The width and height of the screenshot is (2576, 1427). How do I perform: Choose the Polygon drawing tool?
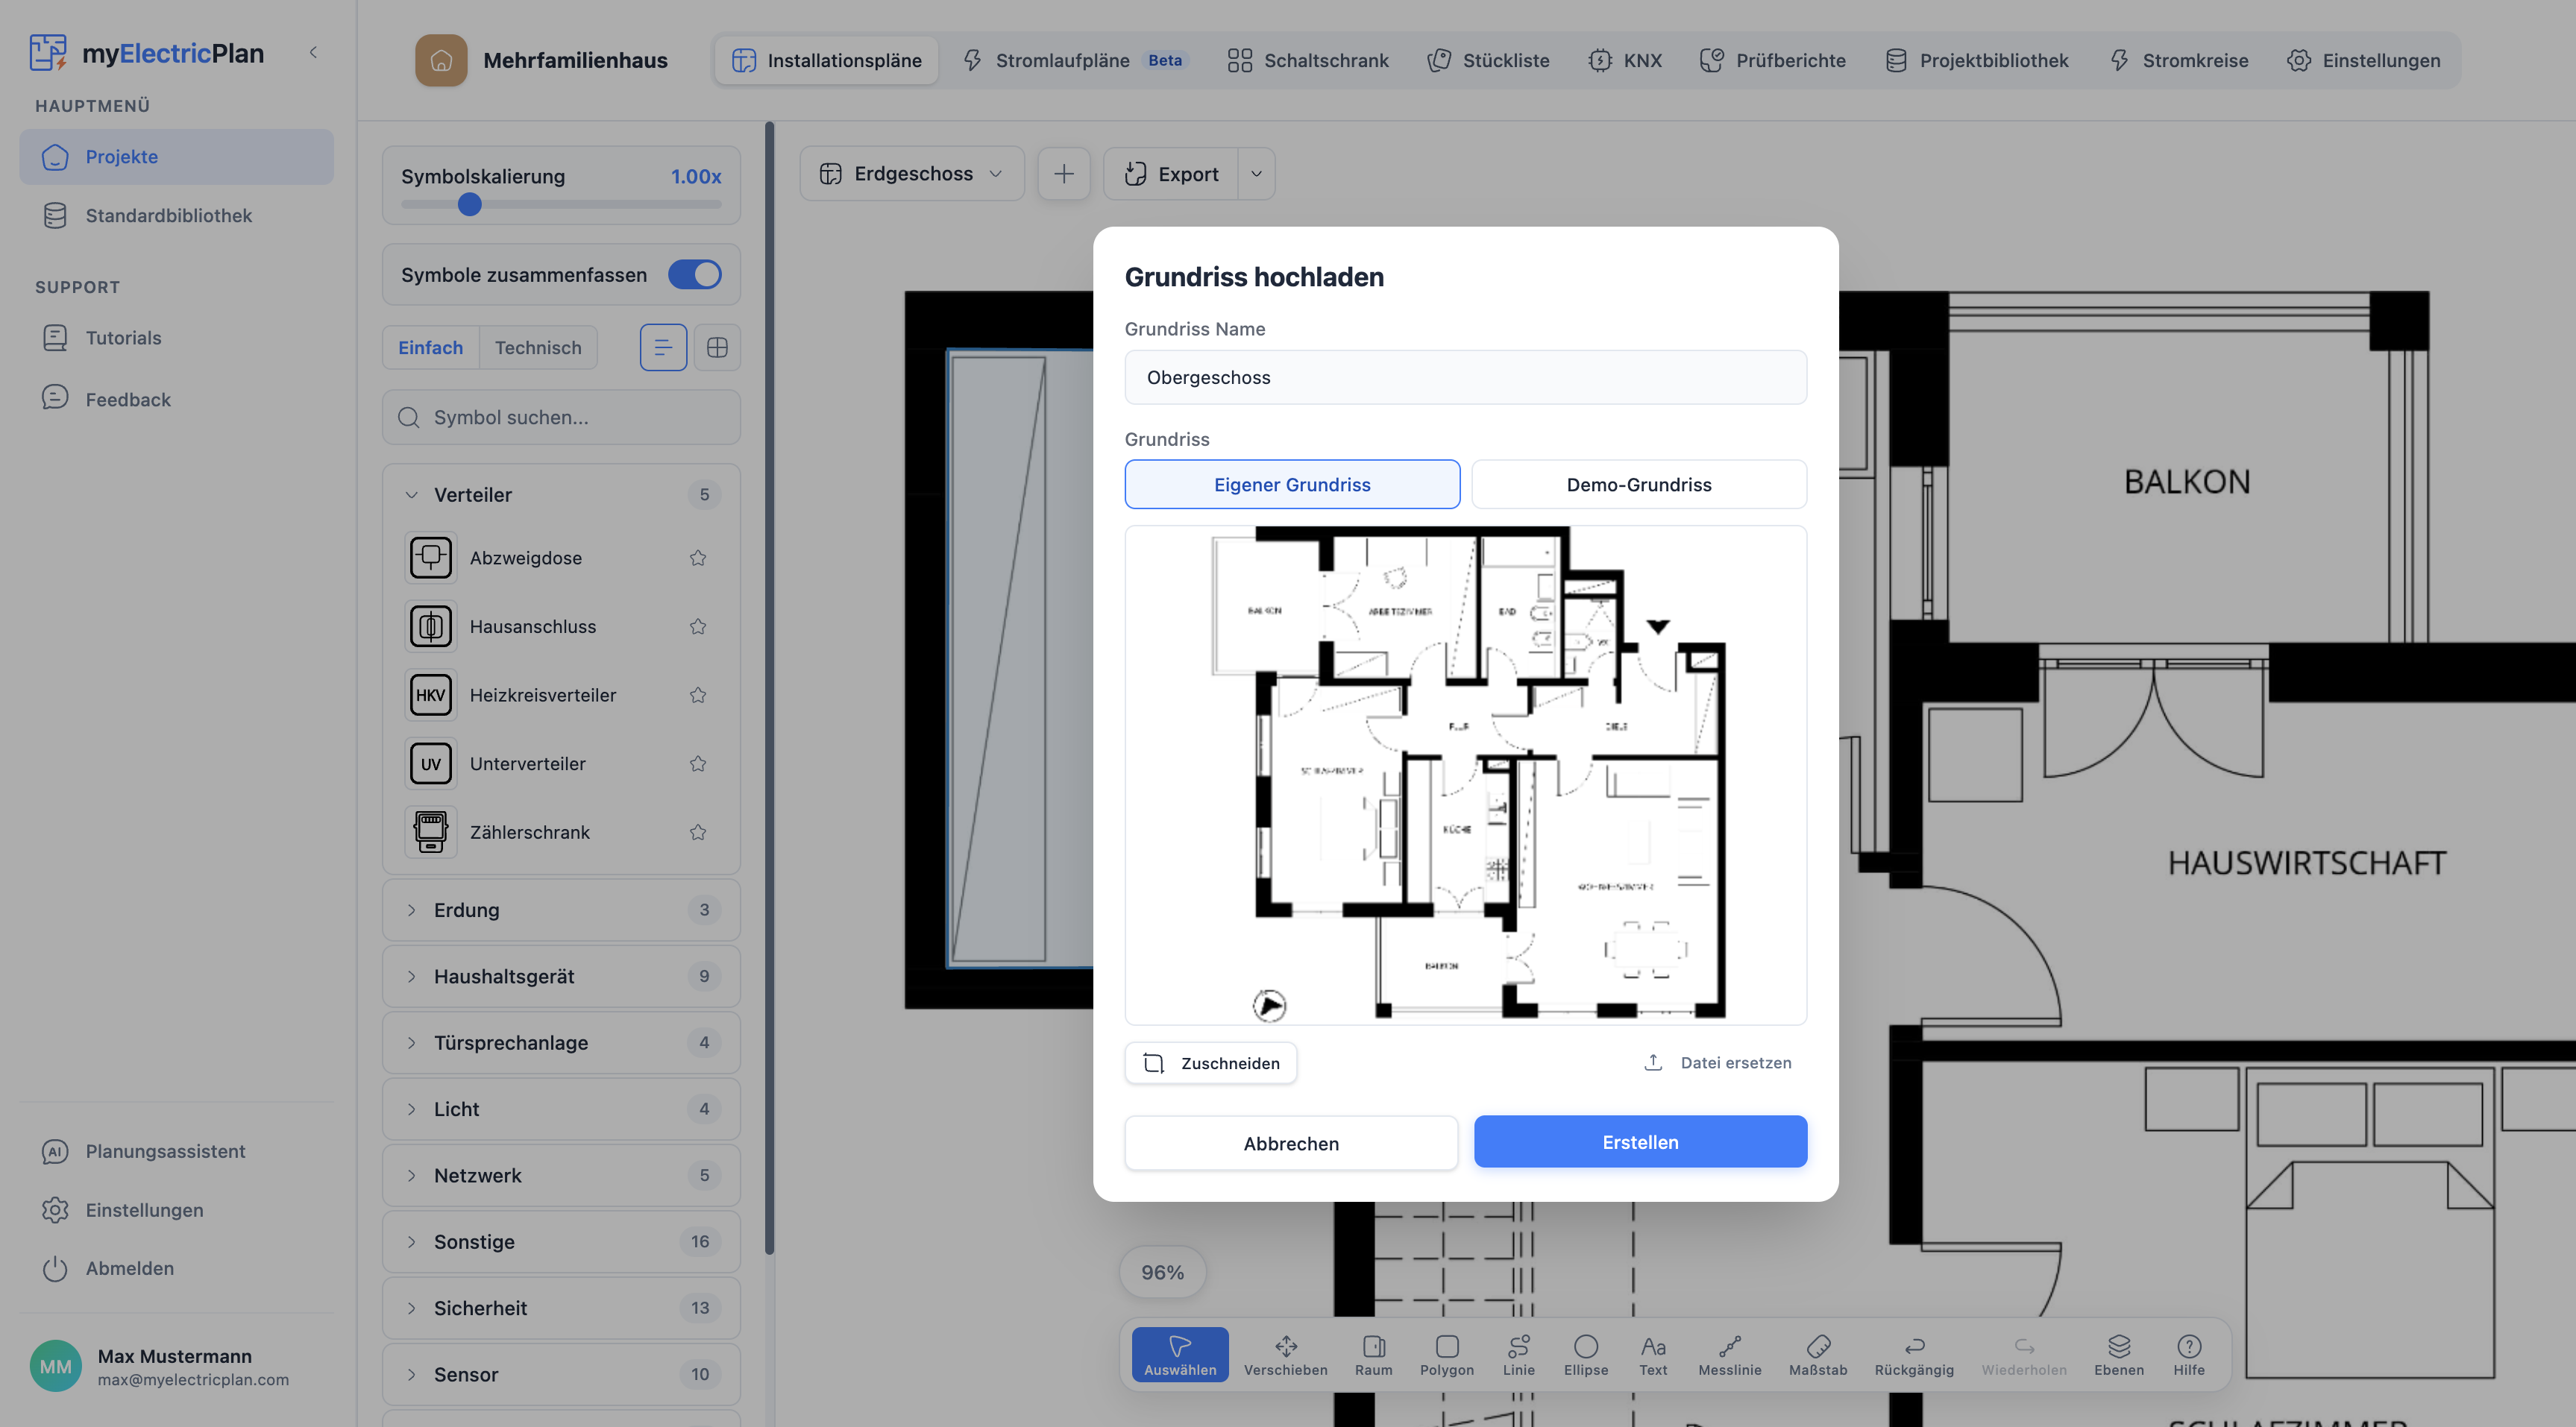(x=1447, y=1355)
